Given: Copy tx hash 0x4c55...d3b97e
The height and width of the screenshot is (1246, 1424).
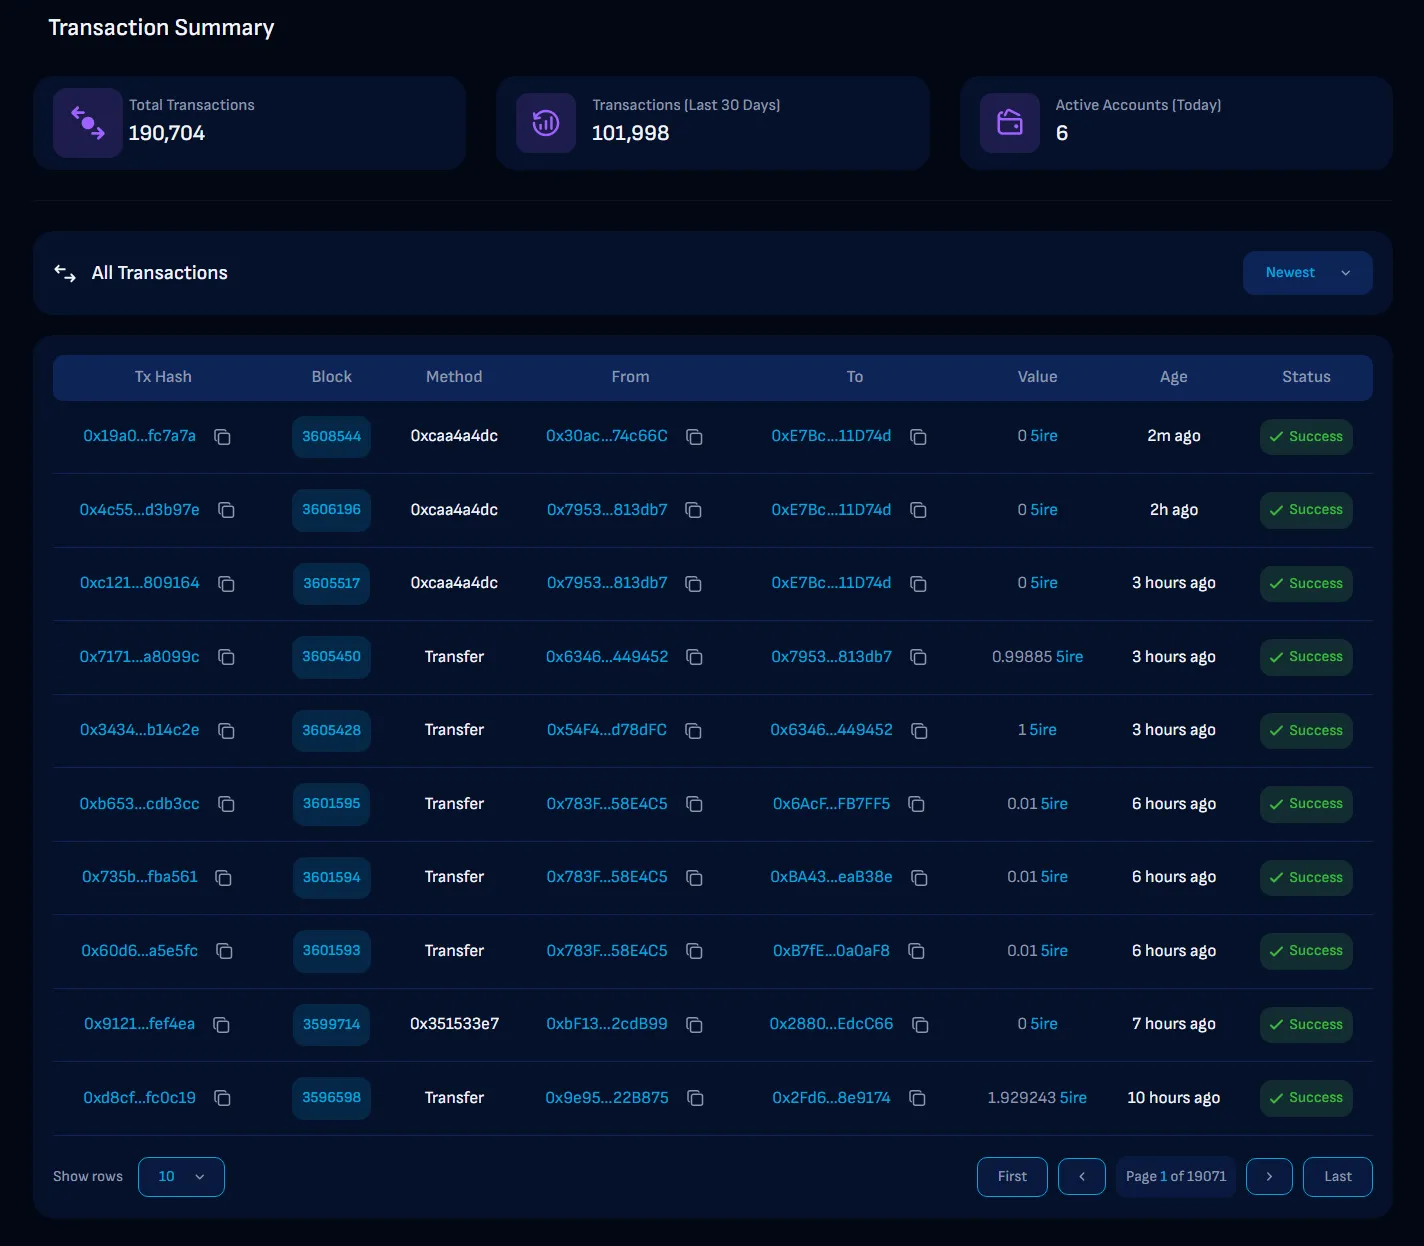Looking at the screenshot, I should tap(227, 510).
